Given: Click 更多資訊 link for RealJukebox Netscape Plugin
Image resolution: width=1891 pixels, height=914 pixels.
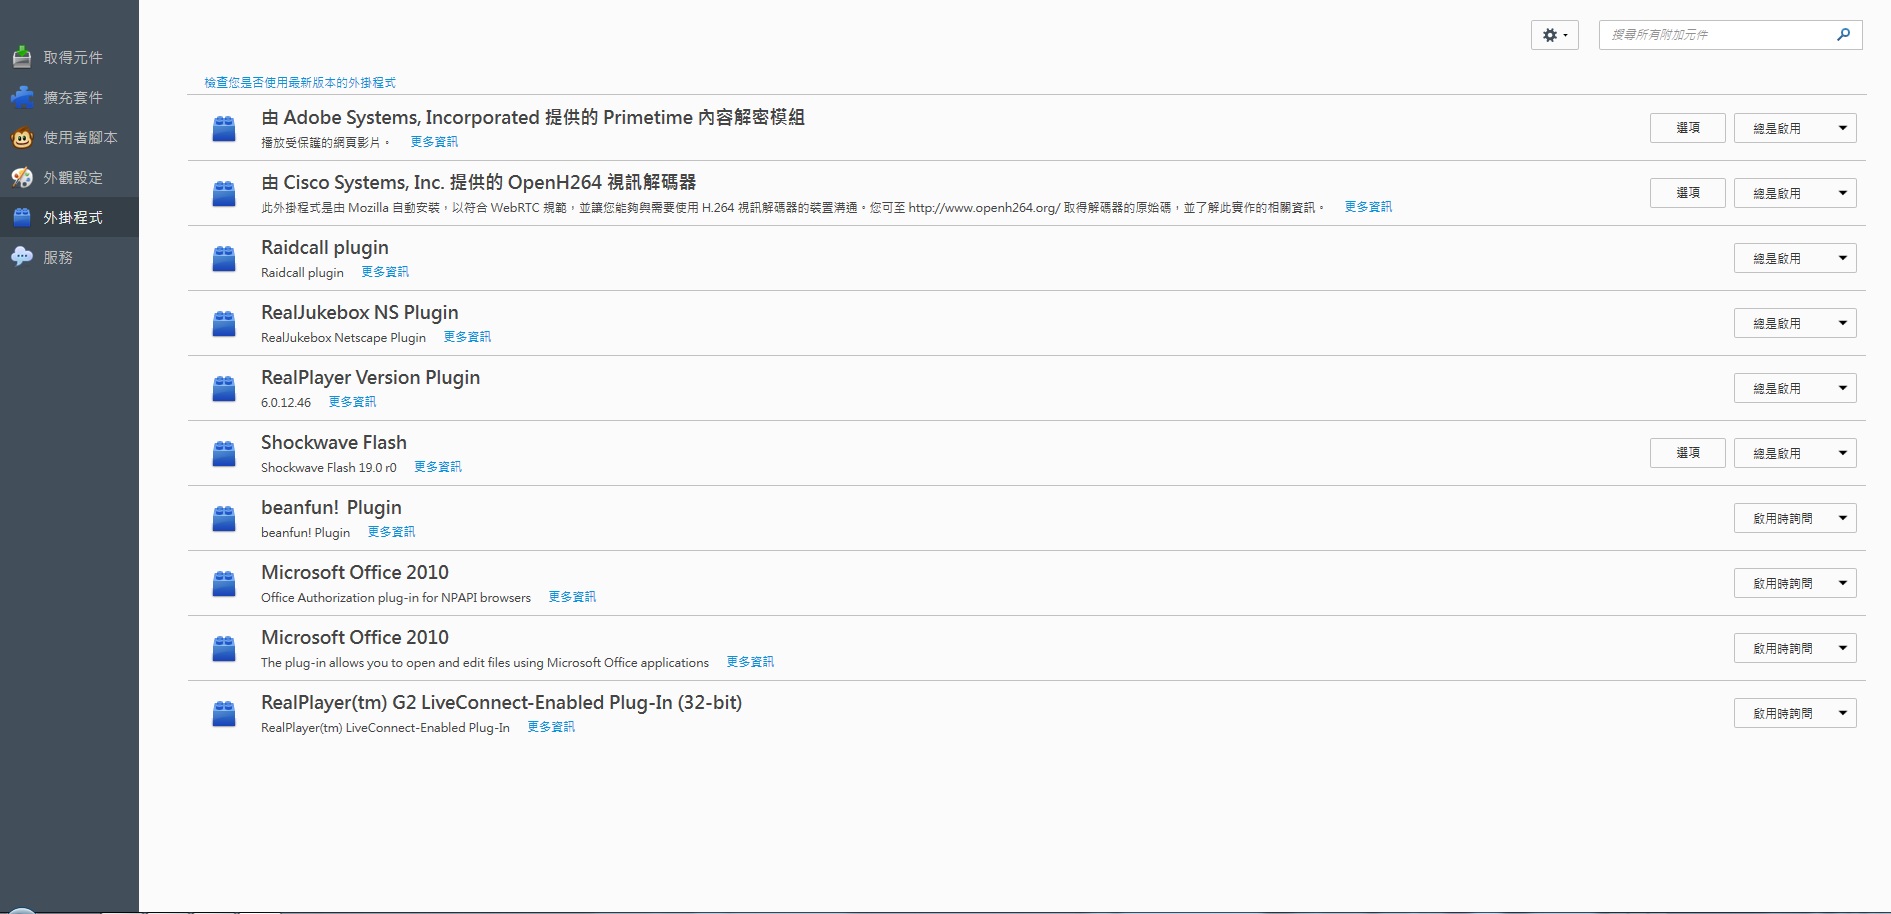Looking at the screenshot, I should tap(467, 337).
